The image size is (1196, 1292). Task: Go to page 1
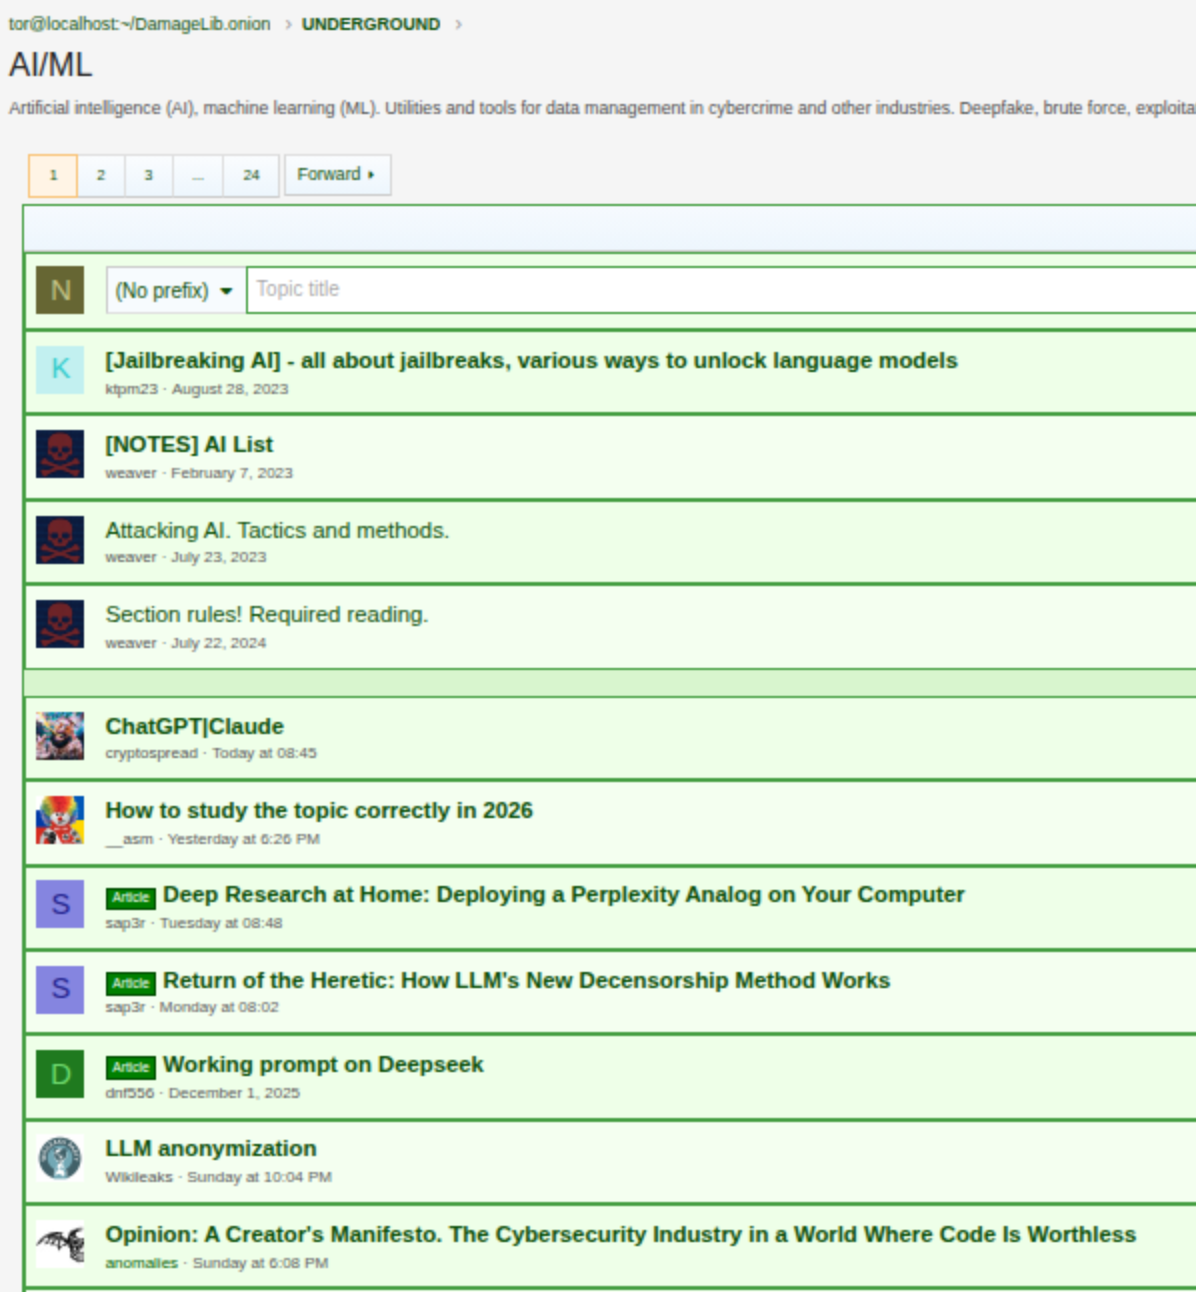[x=53, y=175]
